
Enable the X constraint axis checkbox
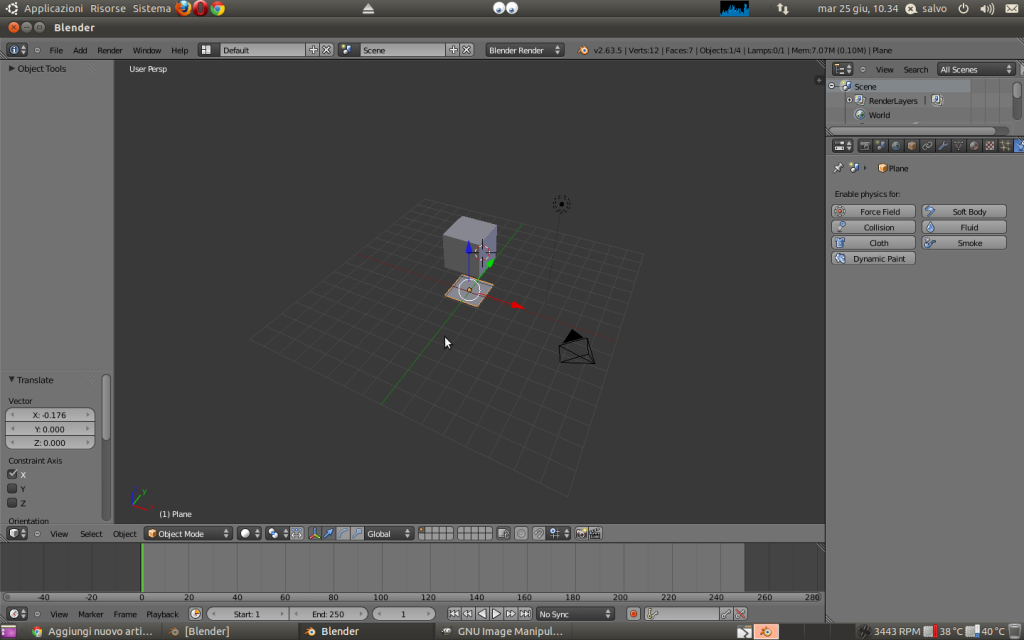[x=13, y=474]
